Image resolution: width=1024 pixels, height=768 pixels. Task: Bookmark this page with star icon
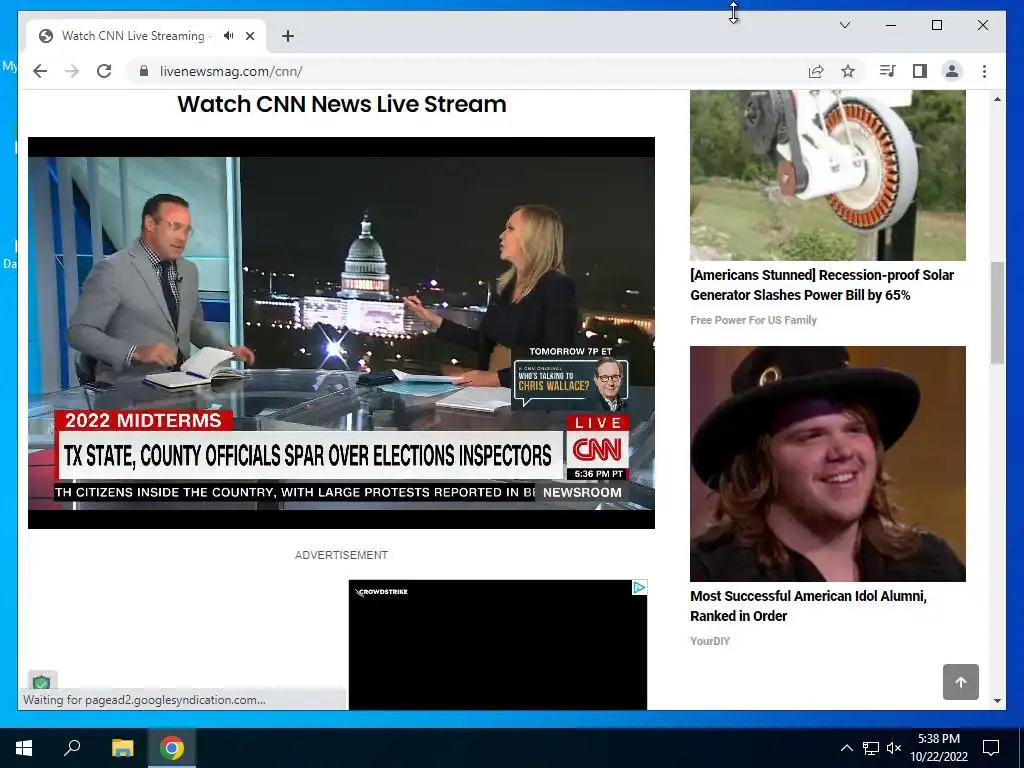click(x=848, y=71)
